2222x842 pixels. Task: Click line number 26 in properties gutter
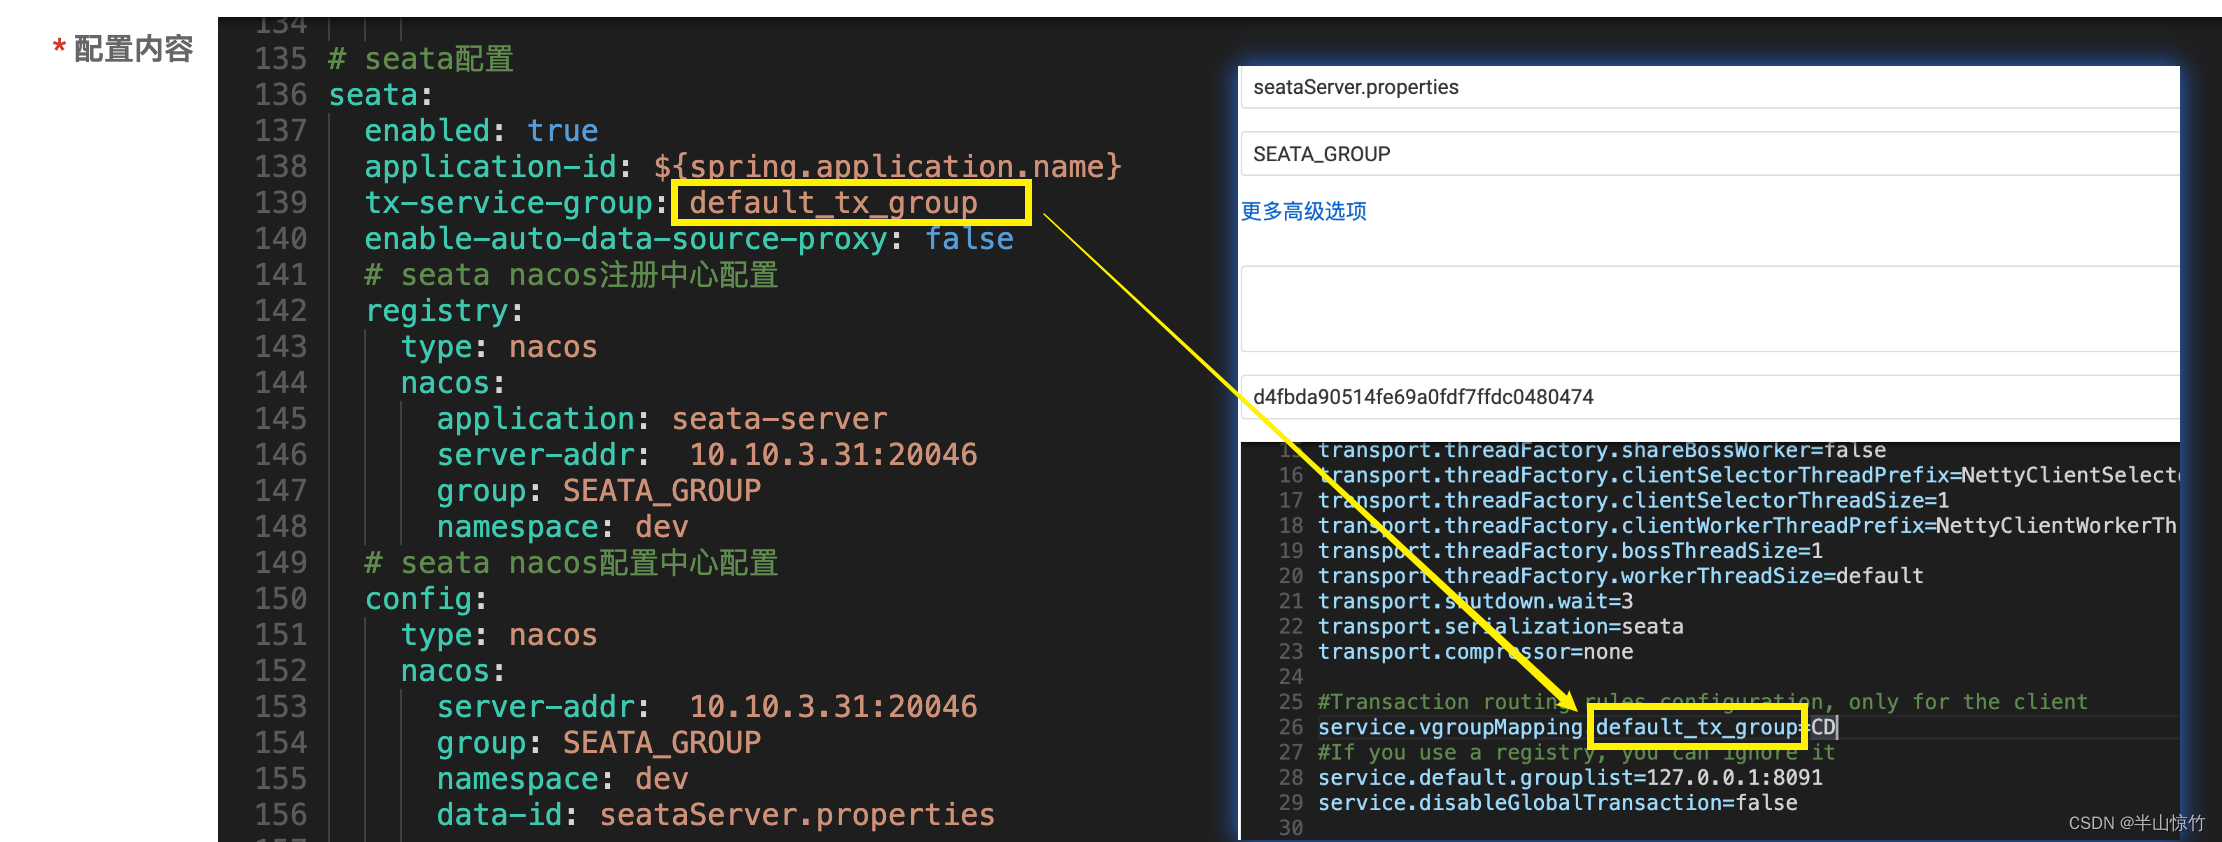pos(1291,727)
